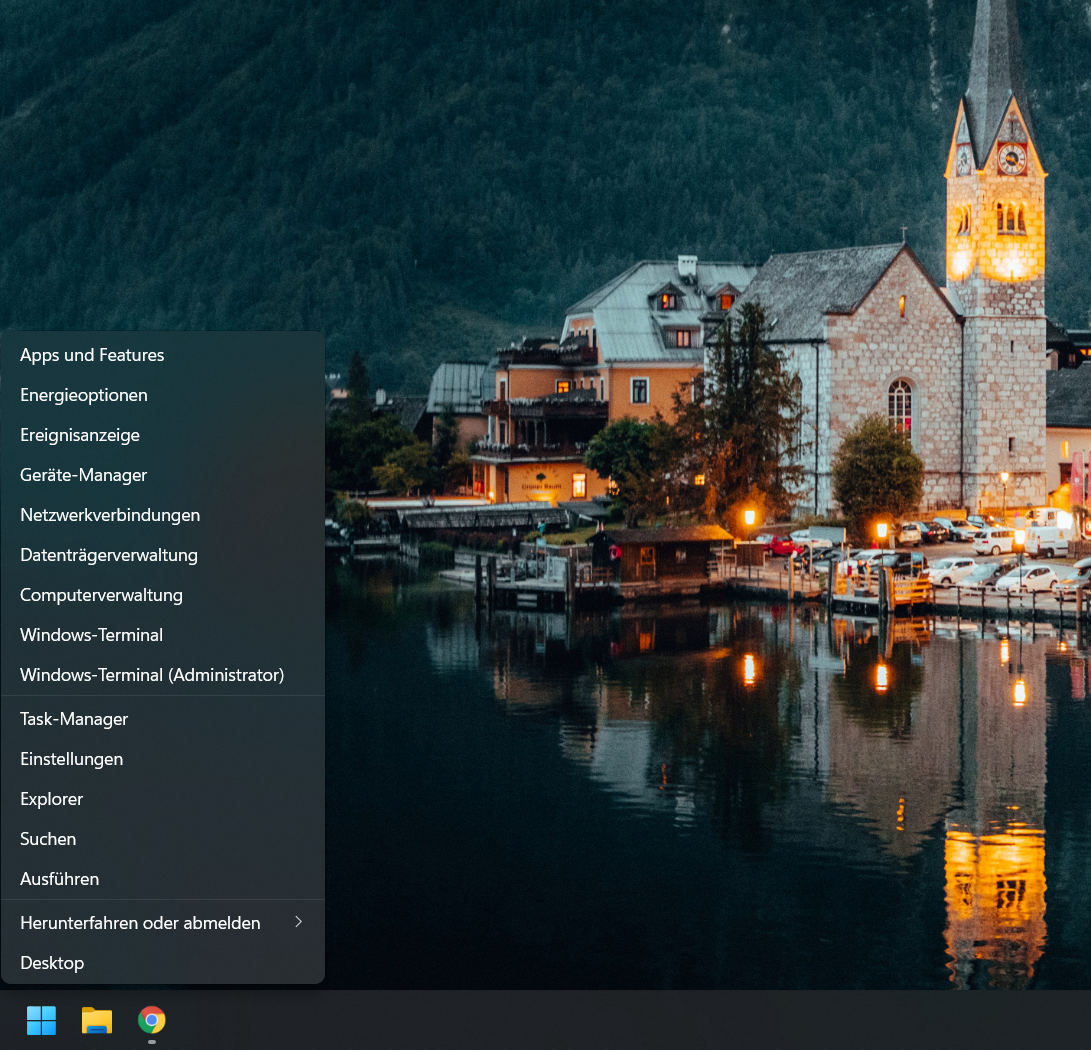Screen dimensions: 1091x1050
Task: Open the Windows Start button
Action: point(41,1020)
